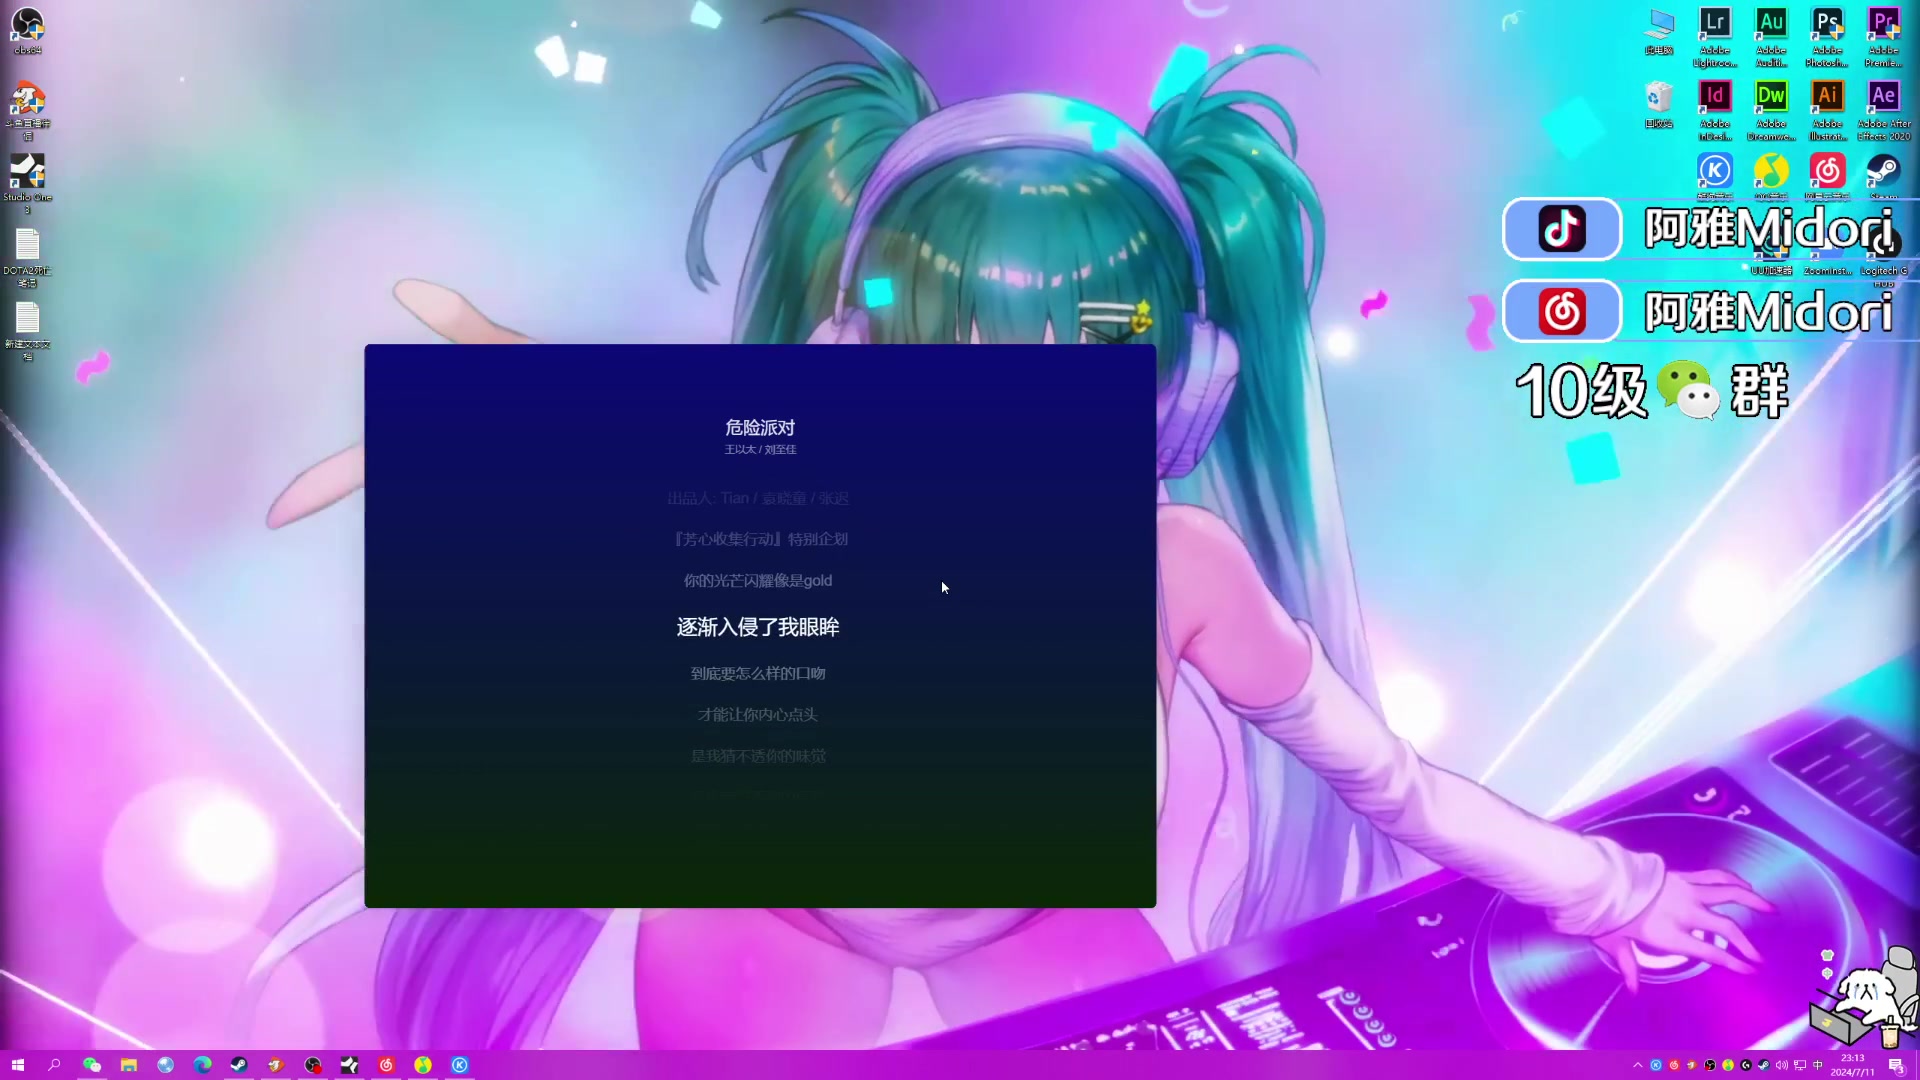1920x1080 pixels.
Task: Open the NetEase Cloud Music desktop shortcut
Action: (1827, 175)
